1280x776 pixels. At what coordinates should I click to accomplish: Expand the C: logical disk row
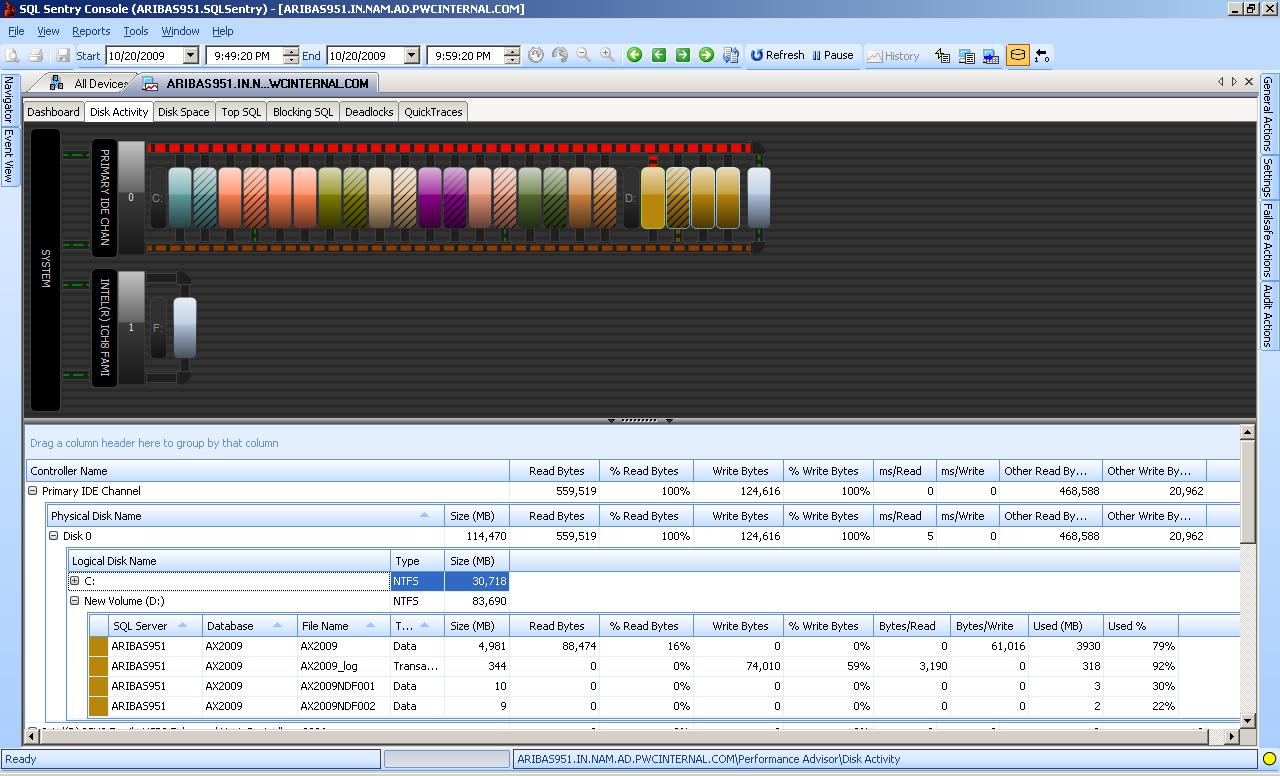(x=74, y=581)
